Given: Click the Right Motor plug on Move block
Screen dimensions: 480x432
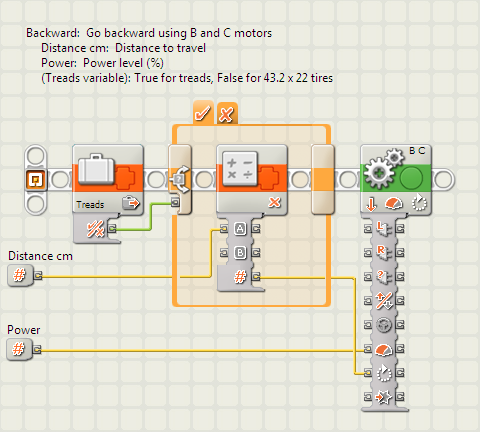Looking at the screenshot, I should click(368, 253).
